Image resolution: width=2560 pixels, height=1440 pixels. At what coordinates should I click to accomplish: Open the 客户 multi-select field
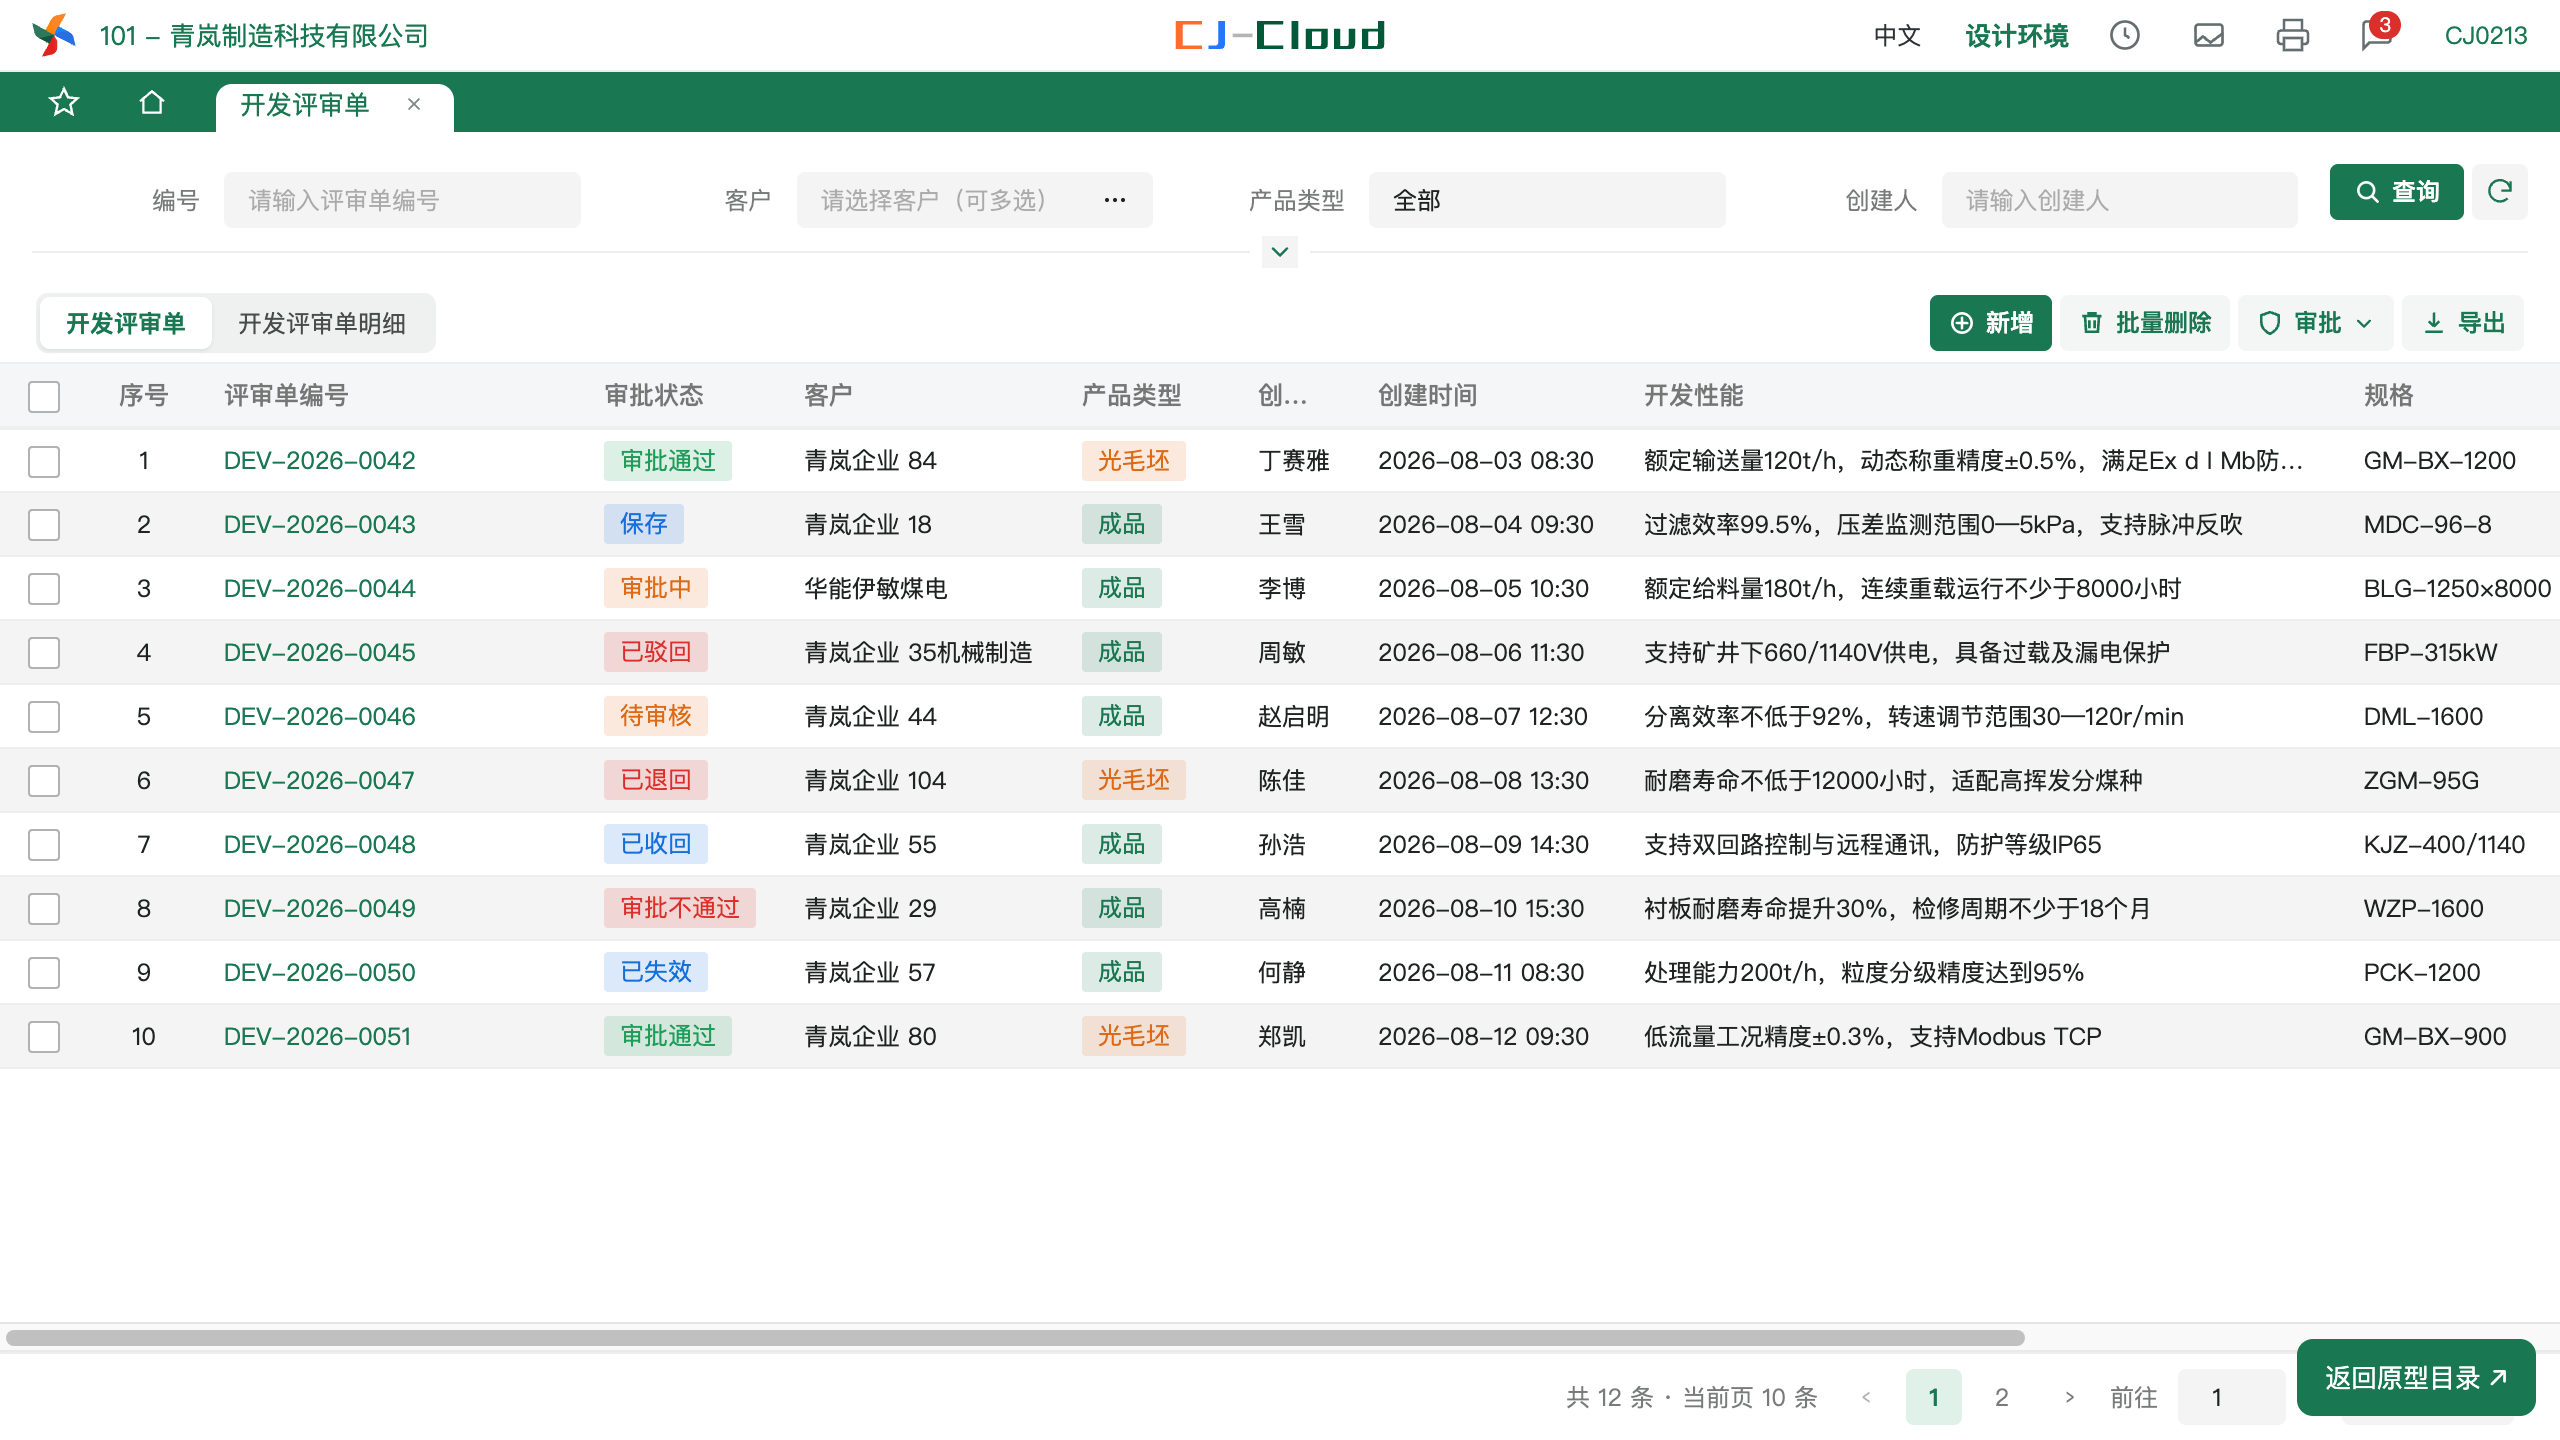pyautogui.click(x=974, y=200)
